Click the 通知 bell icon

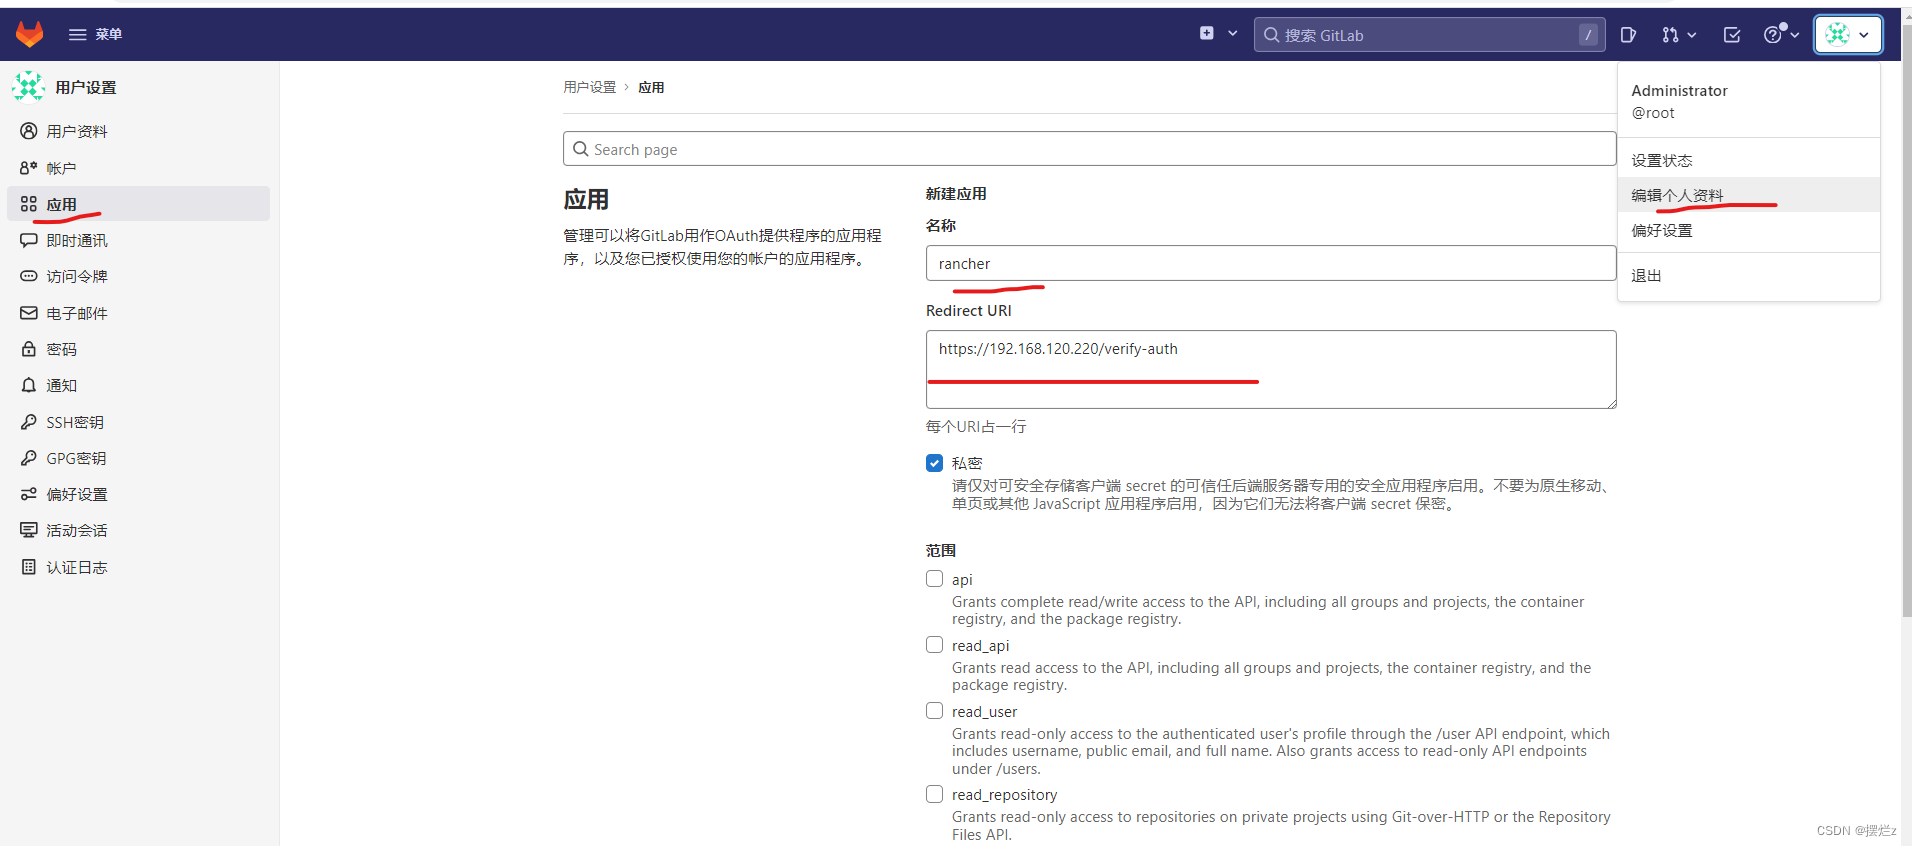tap(29, 385)
